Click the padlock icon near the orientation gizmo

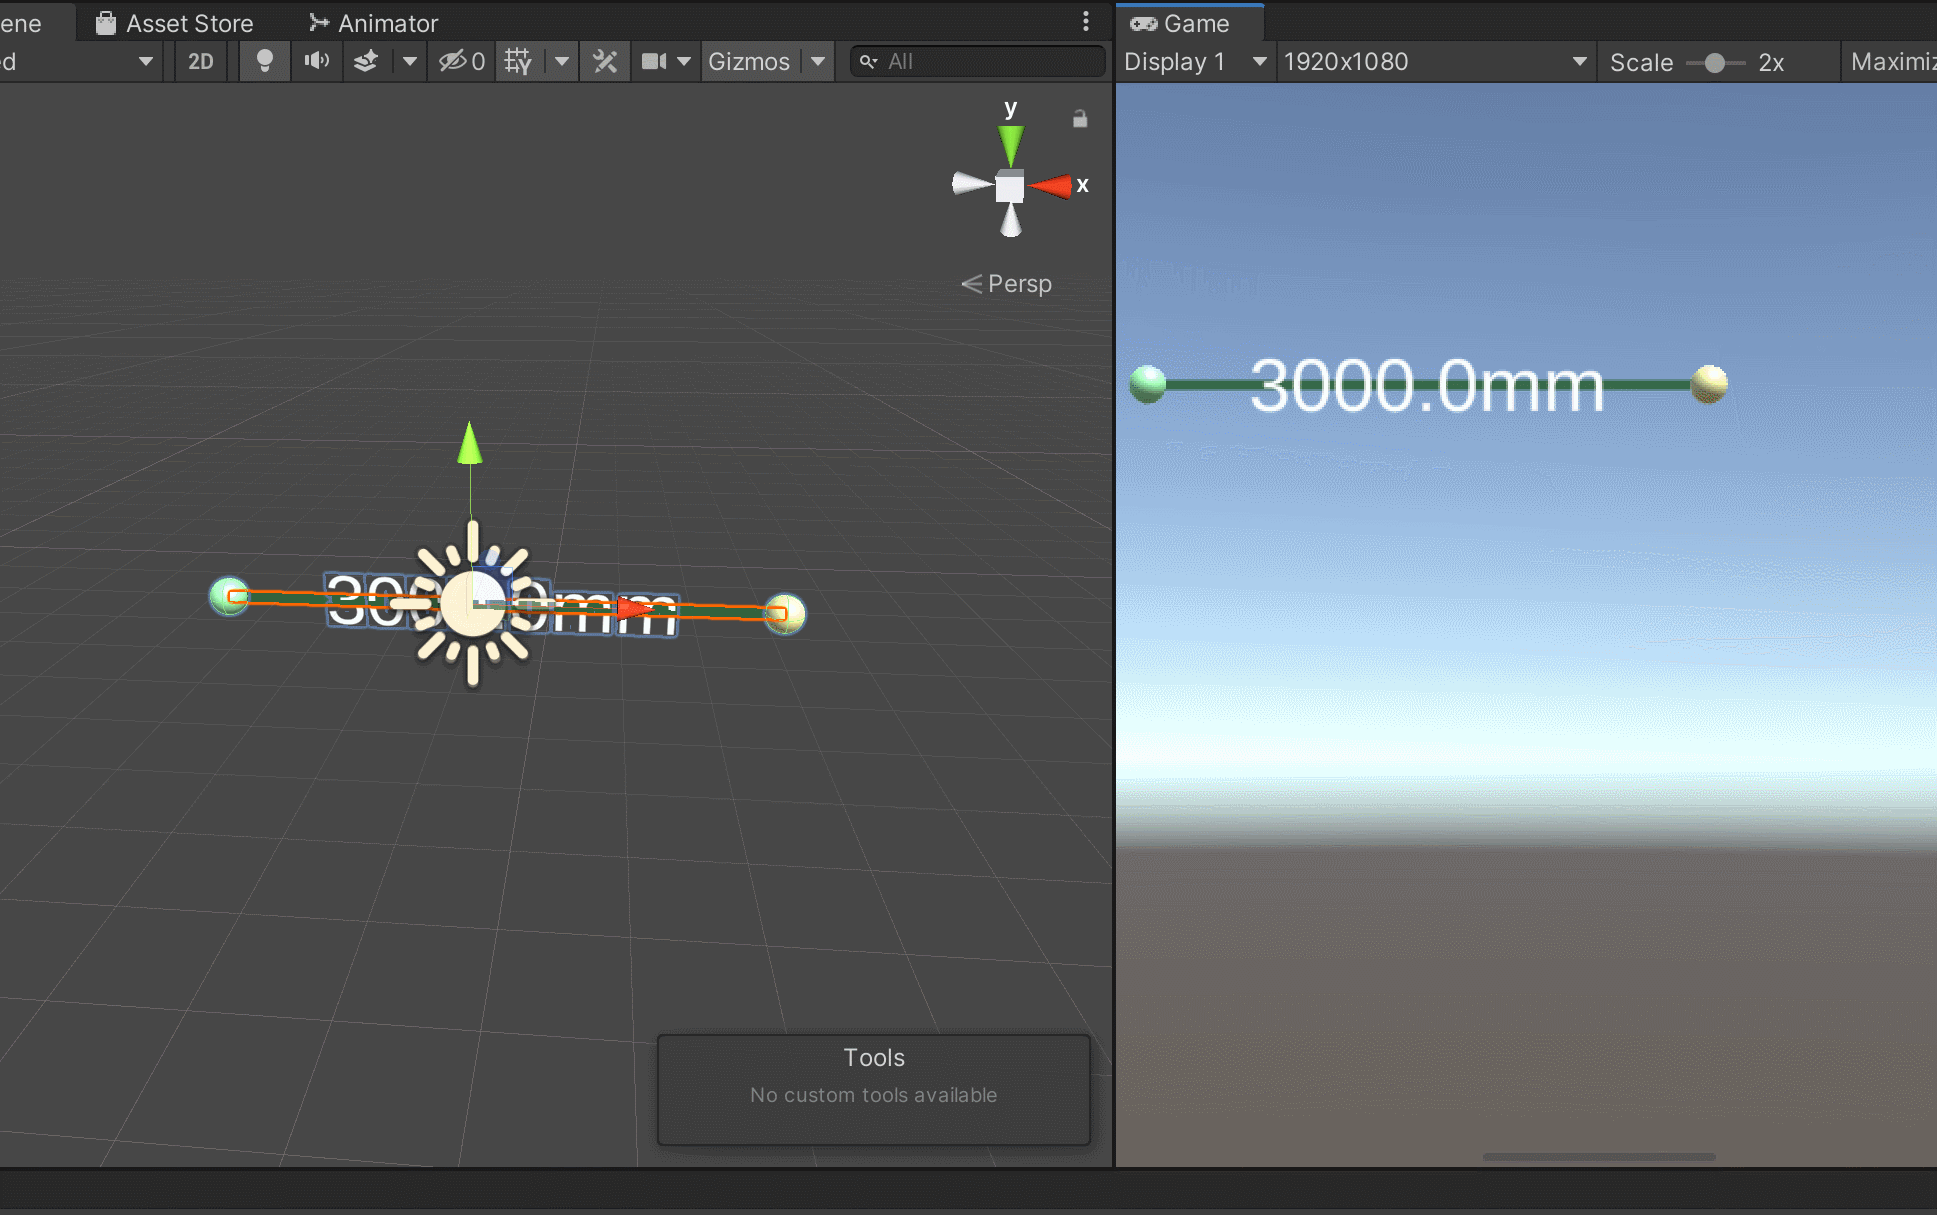[x=1079, y=118]
